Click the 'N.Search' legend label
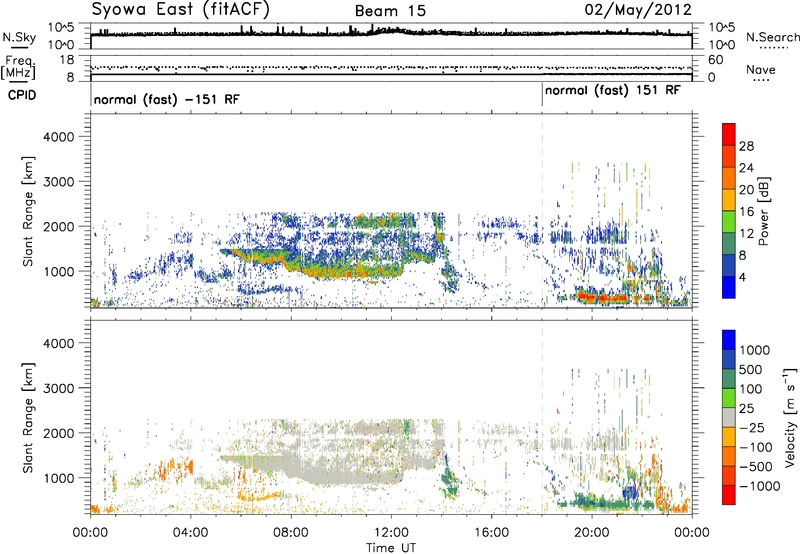Screen dimensions: 800x554 coord(772,37)
